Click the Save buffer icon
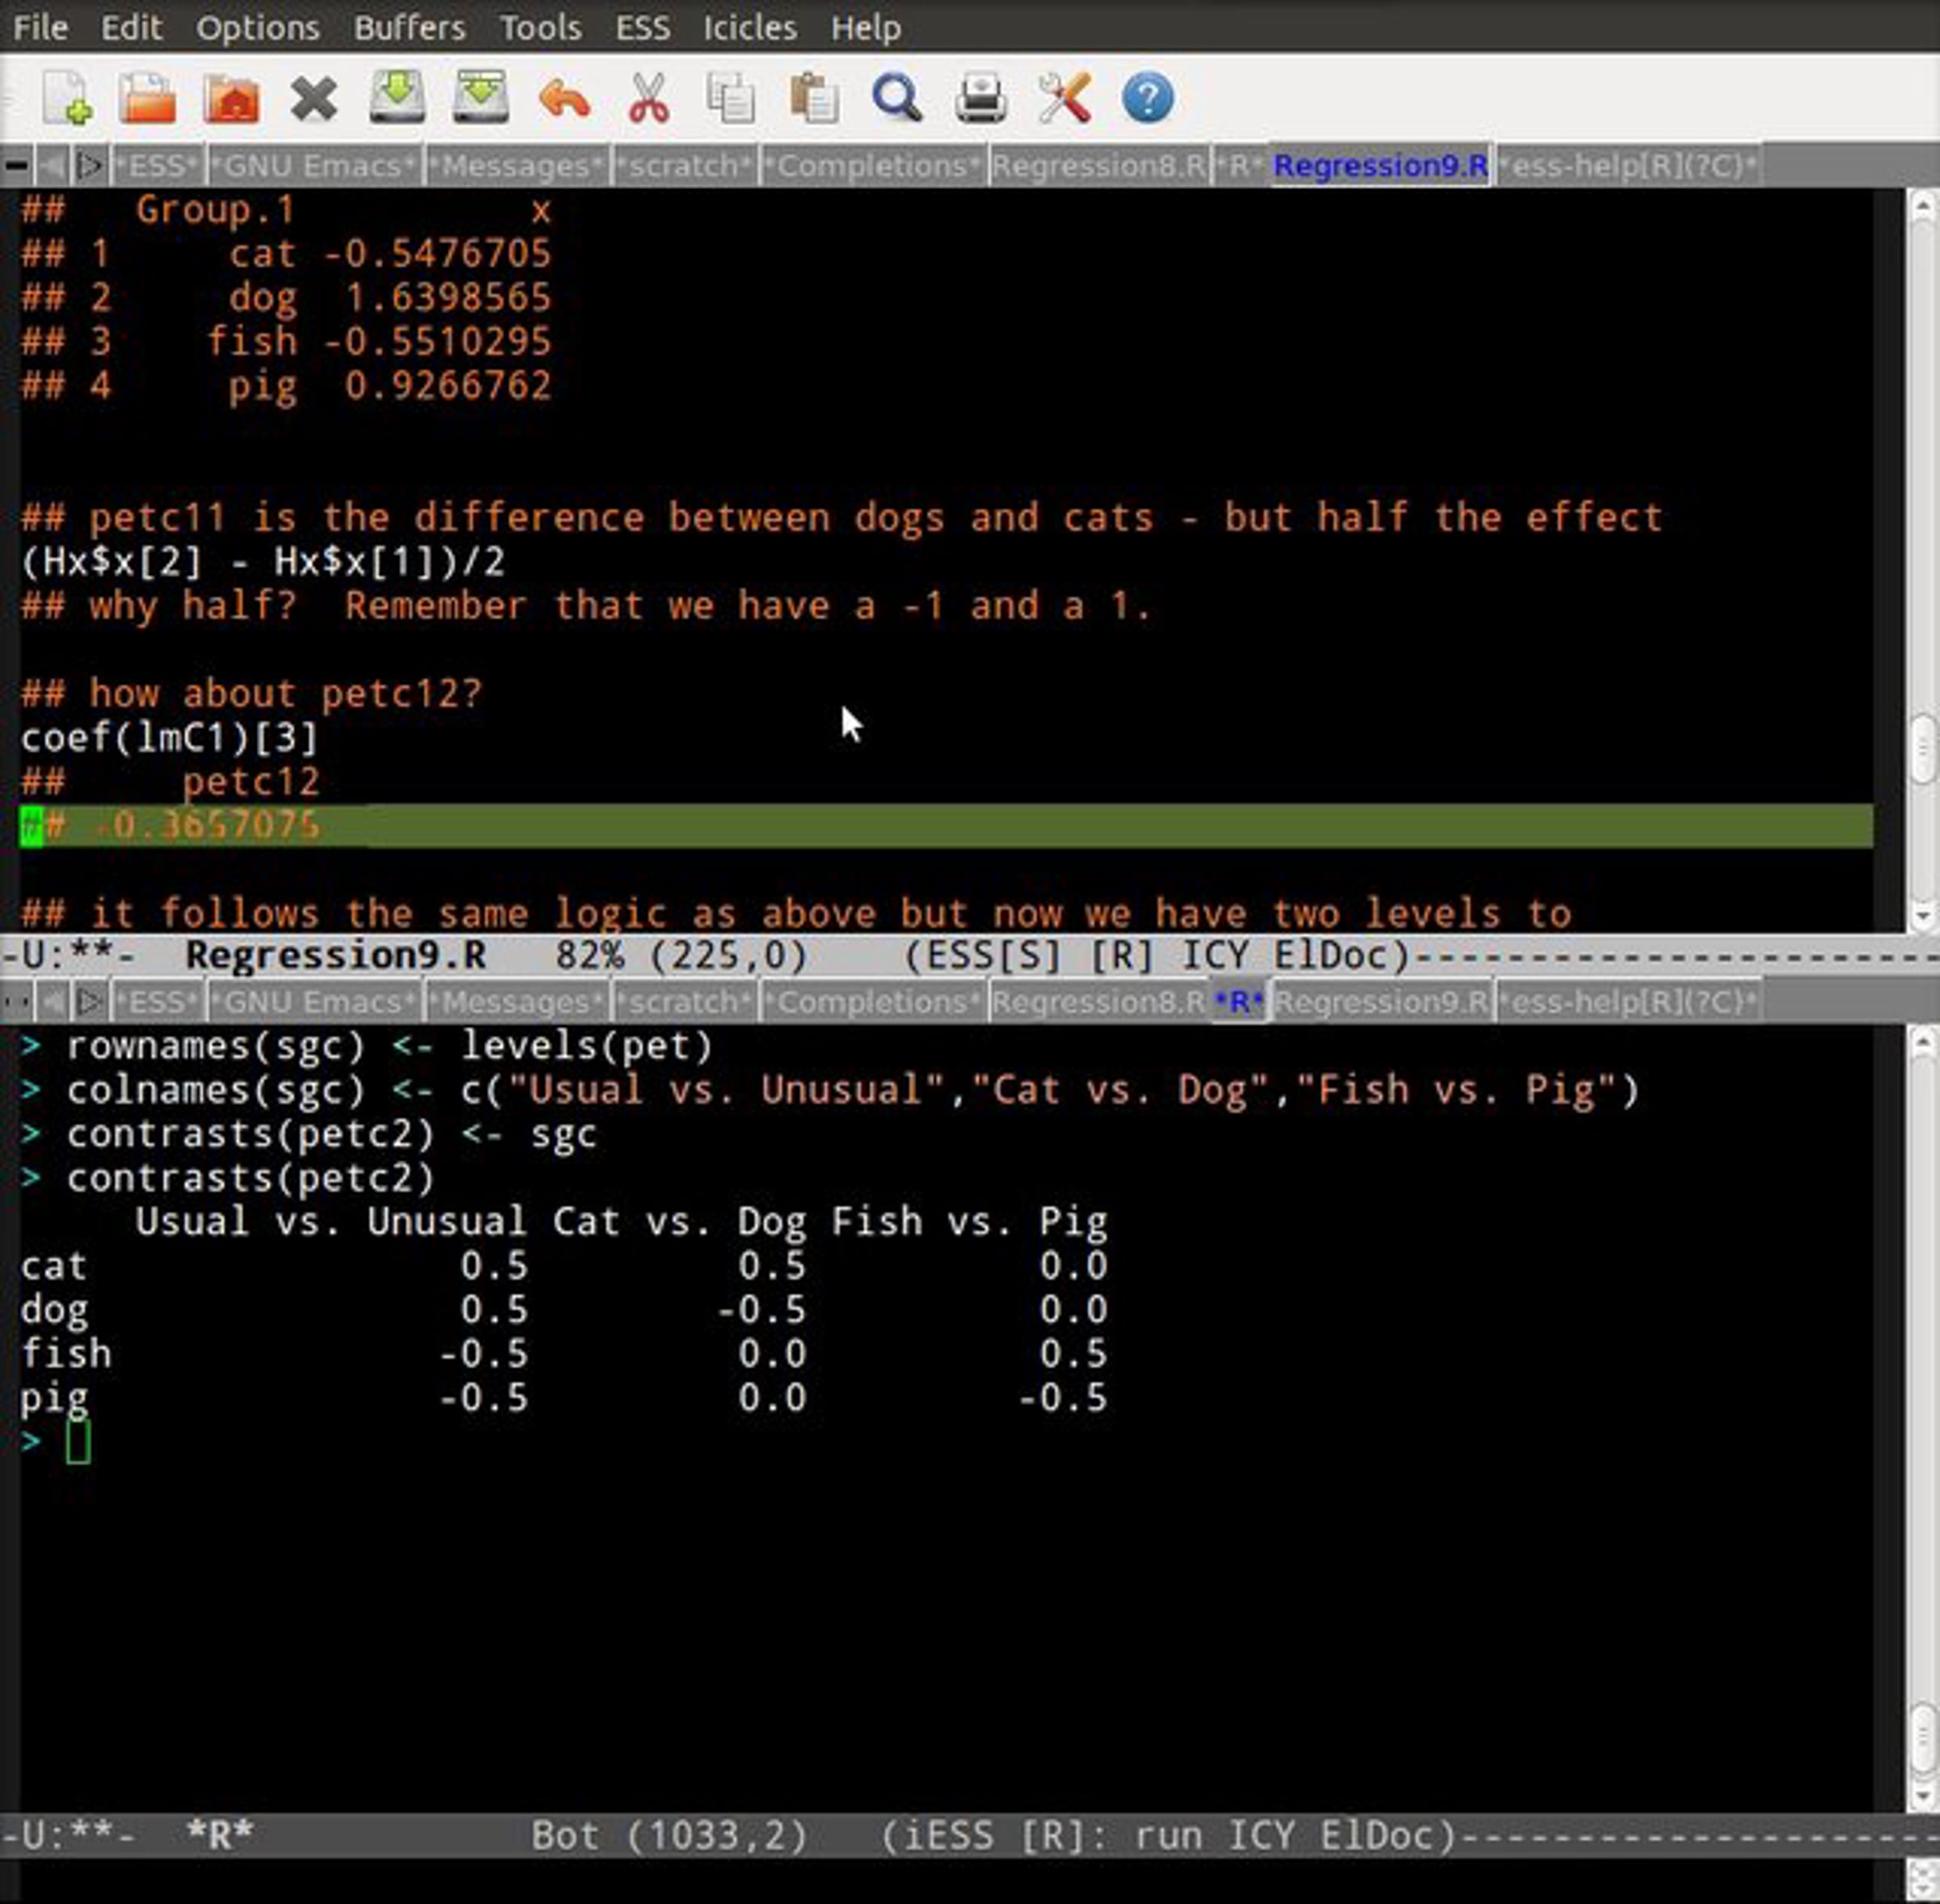This screenshot has height=1904, width=1940. (397, 98)
